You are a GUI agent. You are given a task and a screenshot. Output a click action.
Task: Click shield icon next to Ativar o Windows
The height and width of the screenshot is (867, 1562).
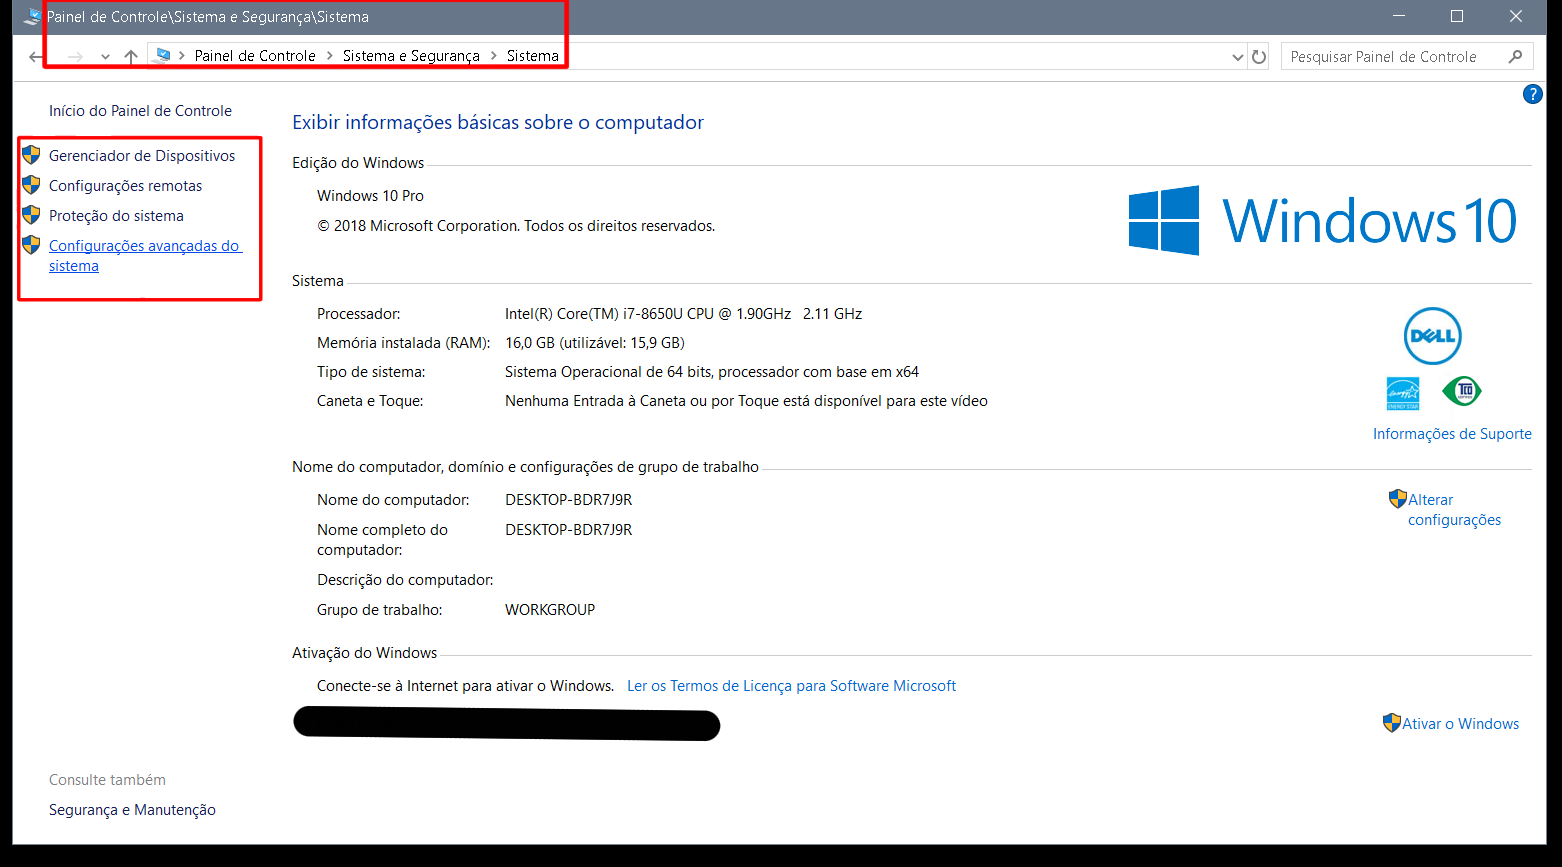click(x=1391, y=722)
